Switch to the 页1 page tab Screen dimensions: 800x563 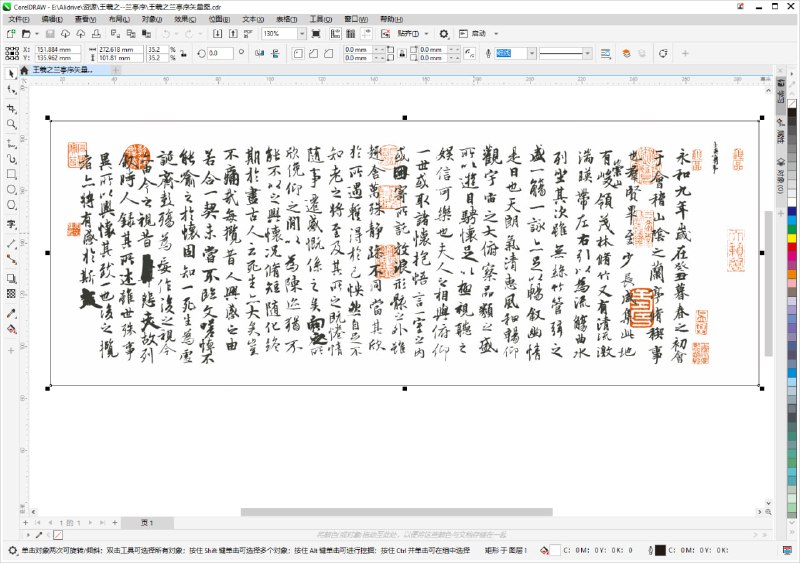click(x=146, y=523)
